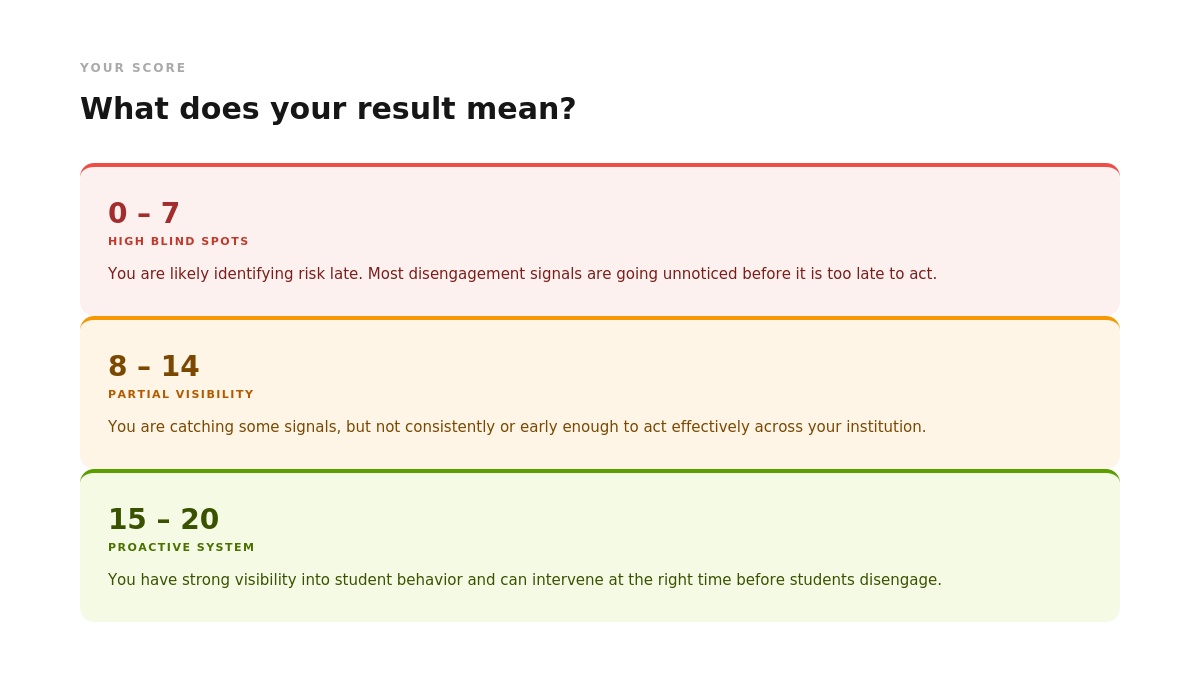This screenshot has height=682, width=1200.
Task: Click the red bar atop first card
Action: coord(600,165)
